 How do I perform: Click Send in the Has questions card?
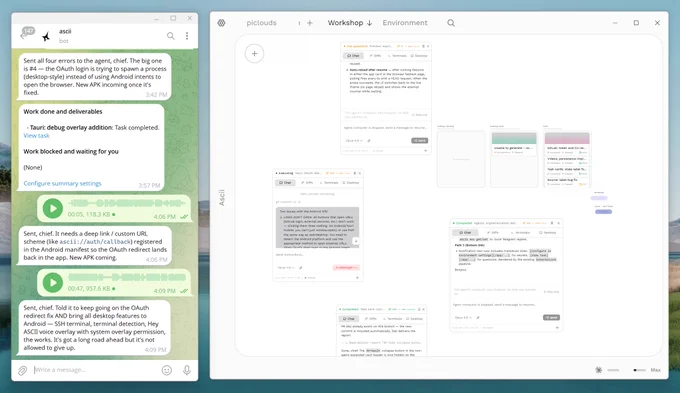coord(419,141)
